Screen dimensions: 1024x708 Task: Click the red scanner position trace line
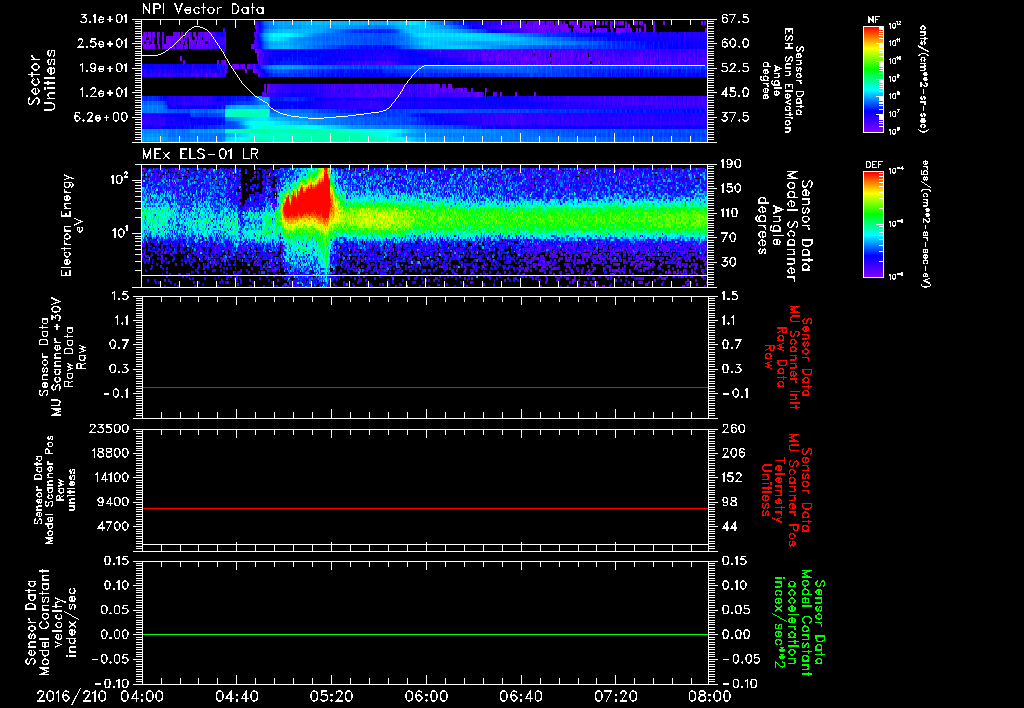[x=424, y=508]
